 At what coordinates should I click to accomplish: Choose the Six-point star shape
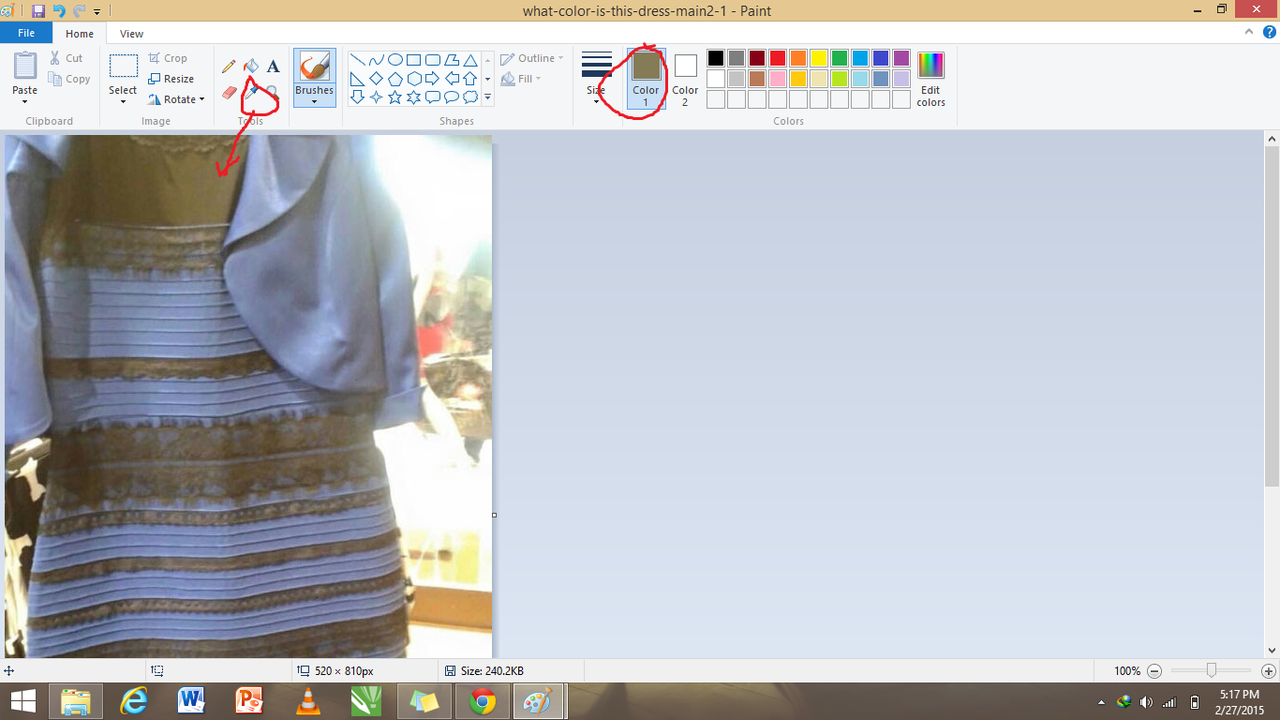pos(414,97)
